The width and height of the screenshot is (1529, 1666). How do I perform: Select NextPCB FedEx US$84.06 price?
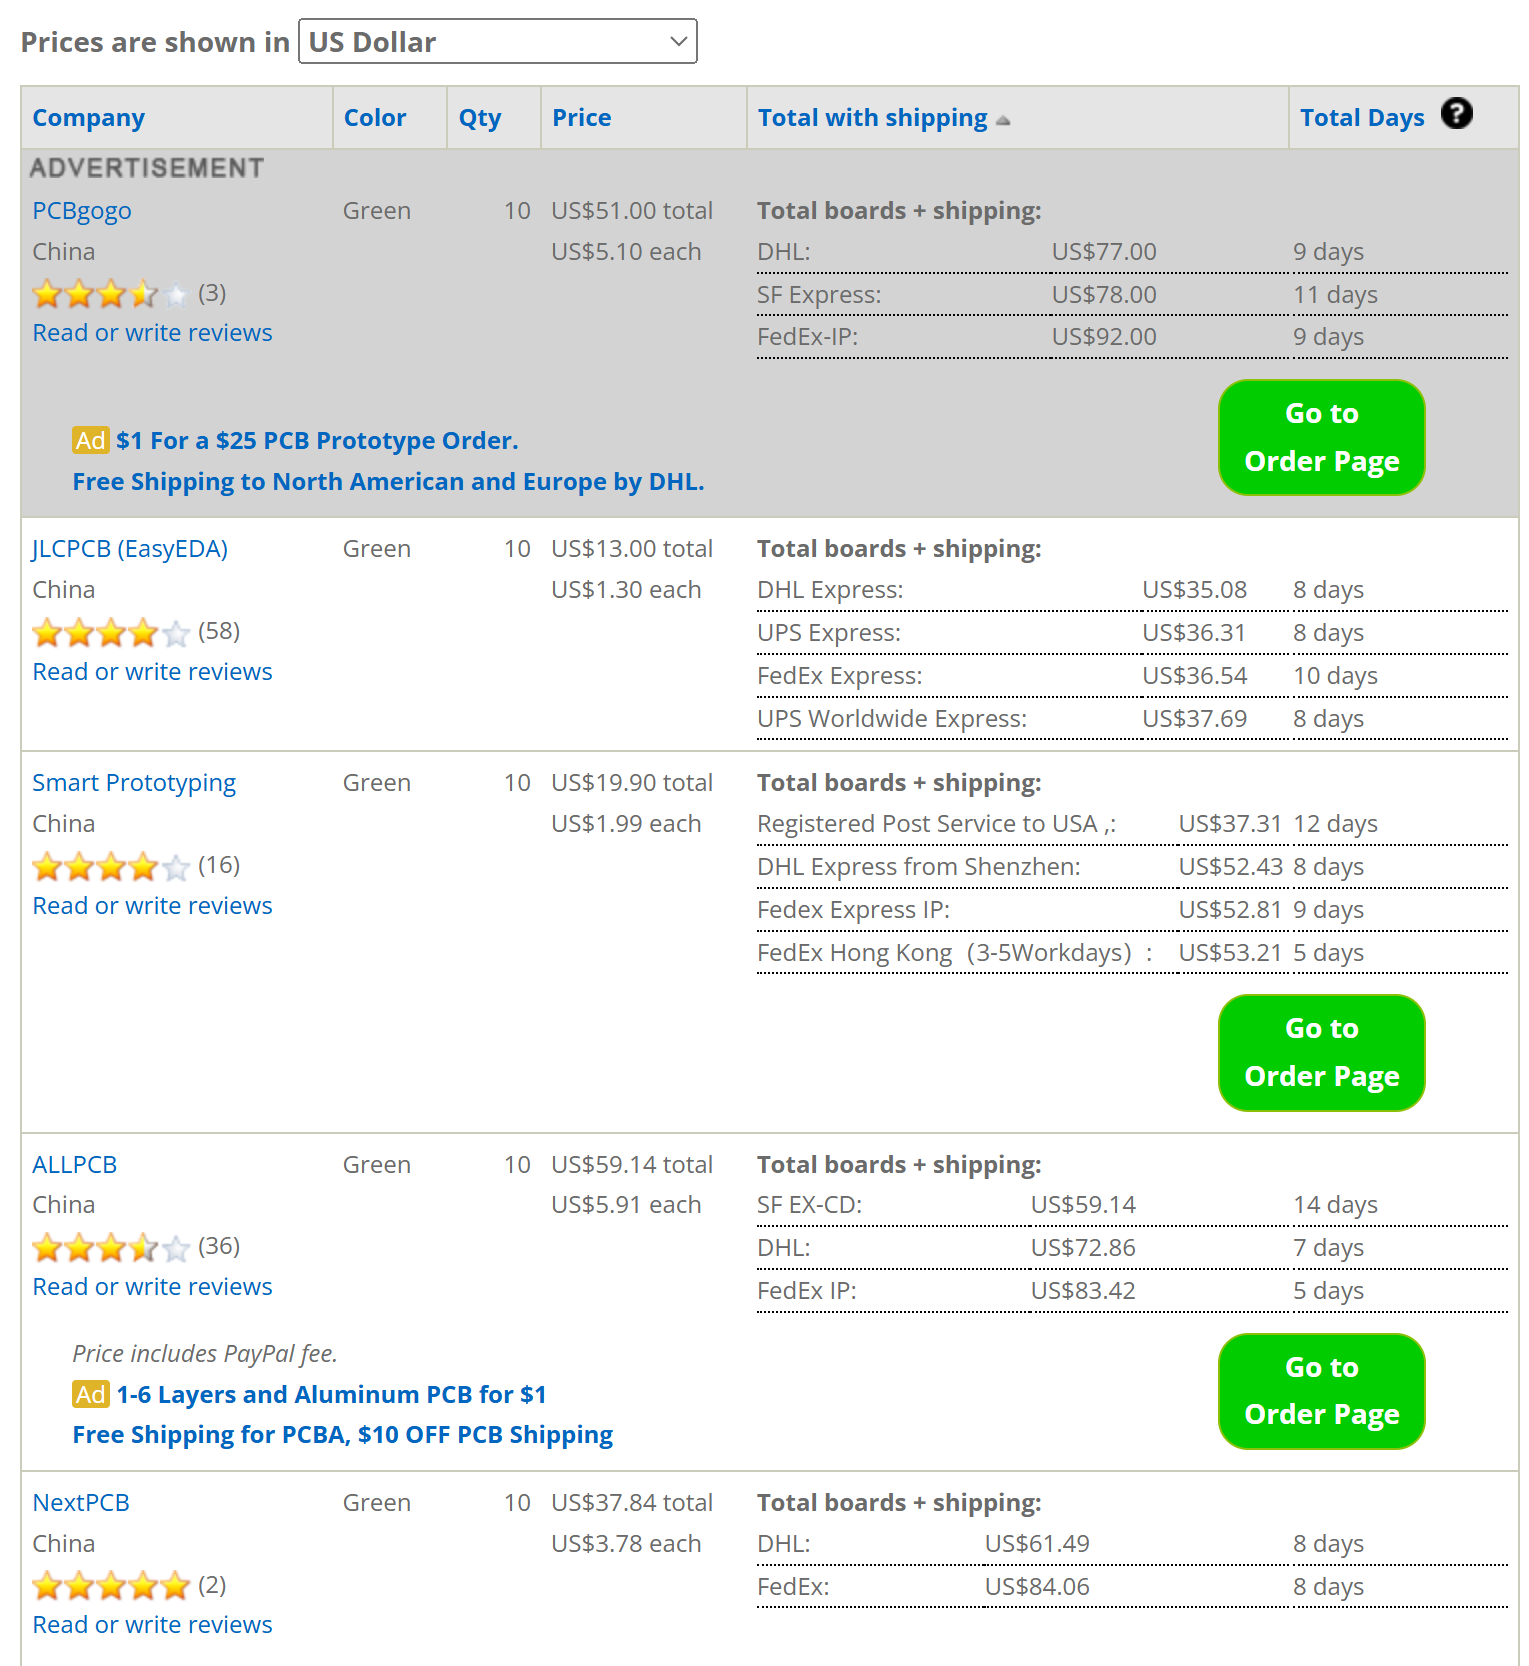coord(1037,1587)
